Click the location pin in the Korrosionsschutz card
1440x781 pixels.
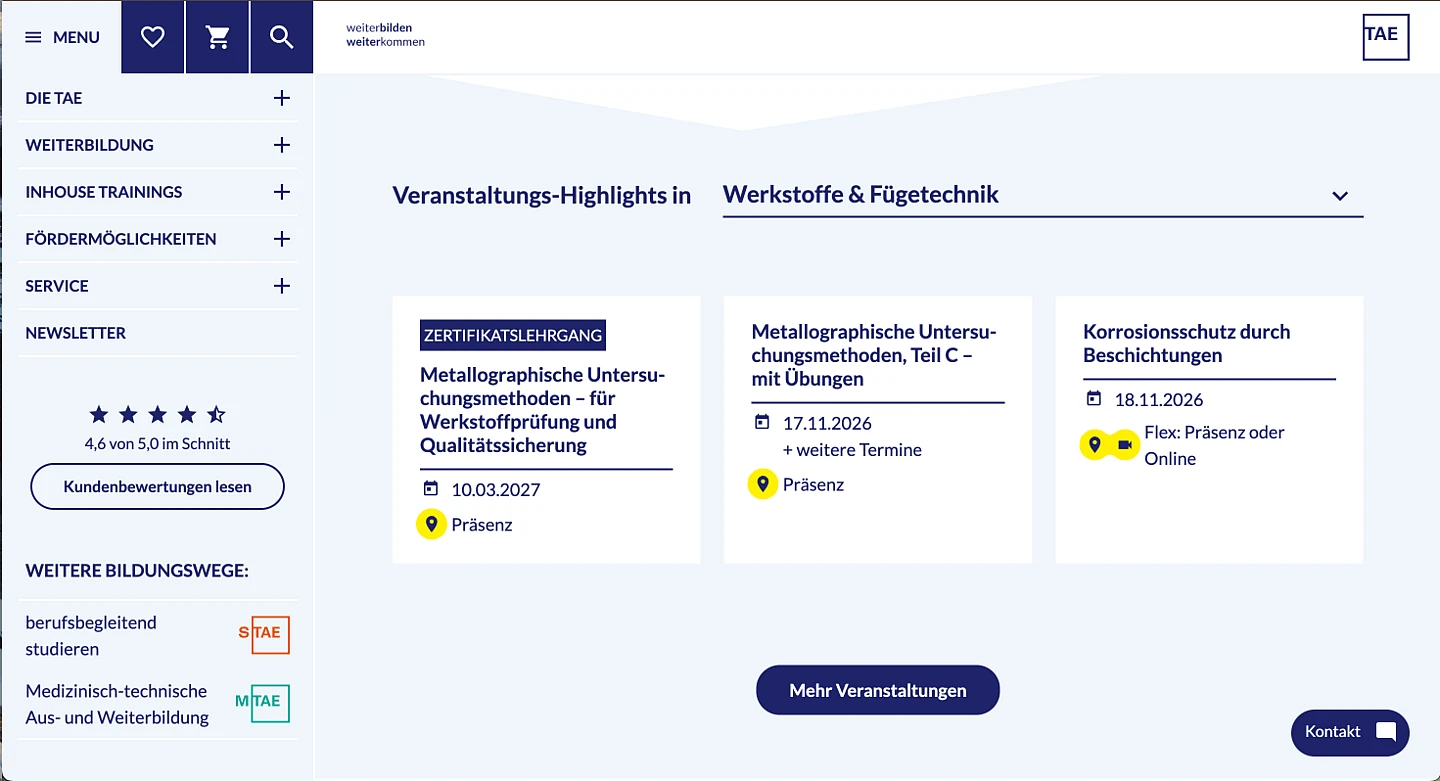(x=1095, y=444)
